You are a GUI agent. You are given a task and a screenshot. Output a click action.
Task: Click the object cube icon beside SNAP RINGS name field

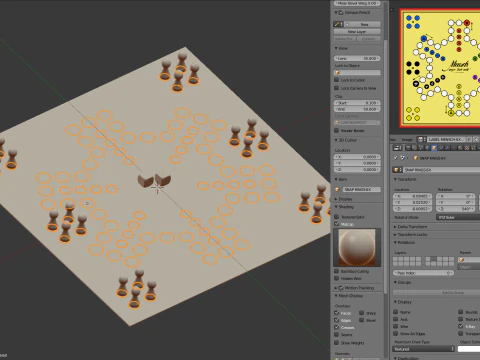tap(398, 170)
